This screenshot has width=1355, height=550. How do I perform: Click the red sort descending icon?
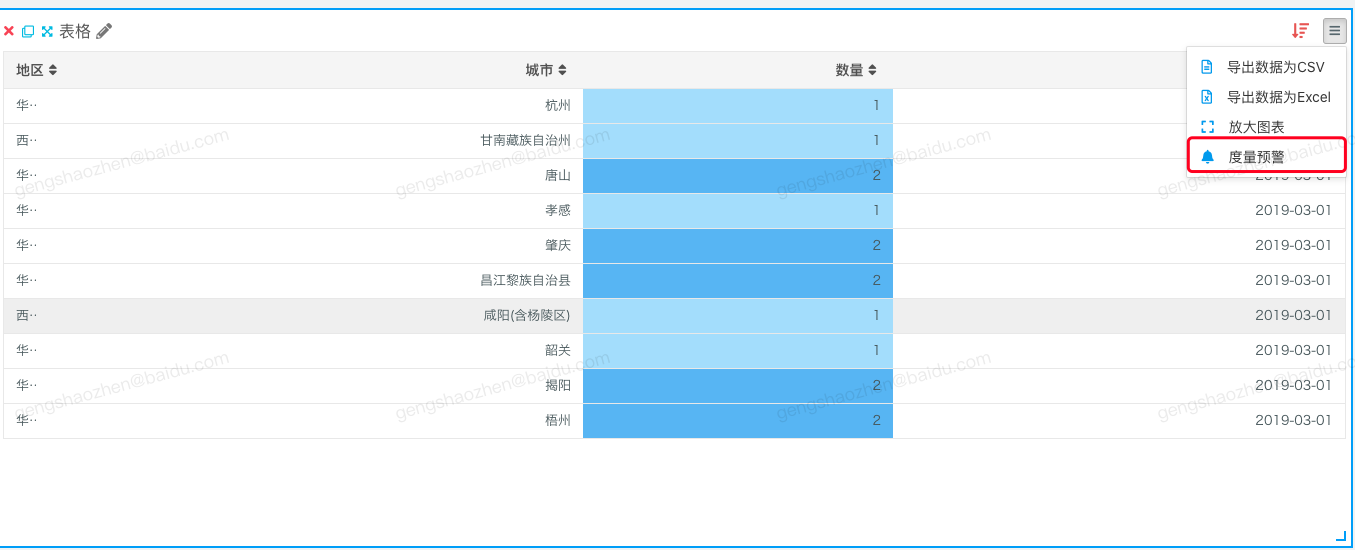pos(1300,31)
